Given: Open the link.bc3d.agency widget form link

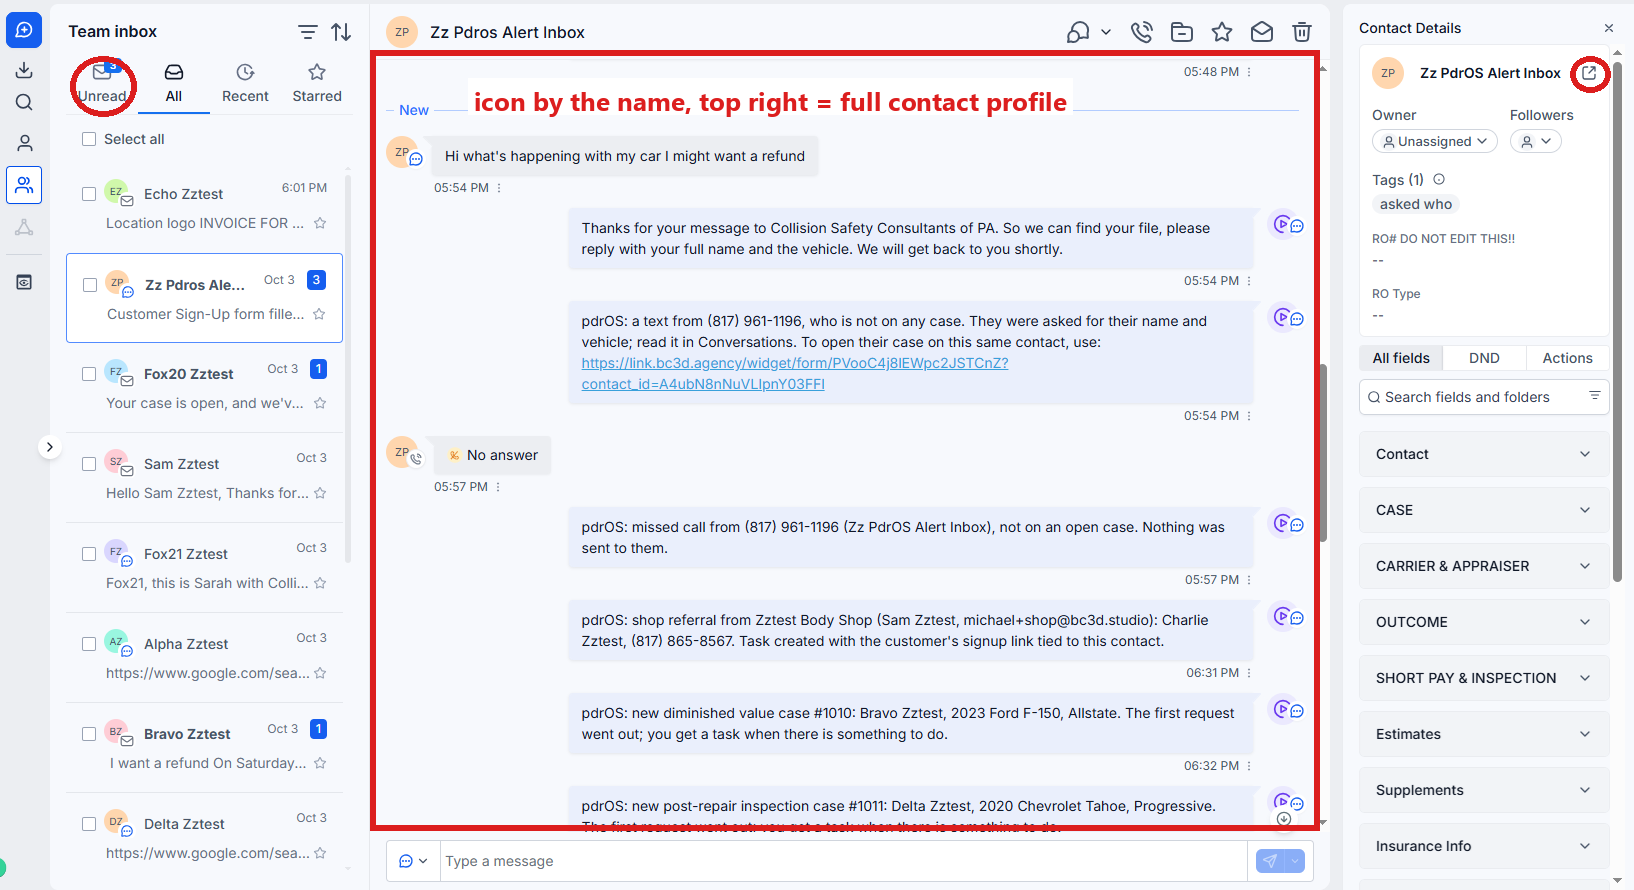Looking at the screenshot, I should click(795, 374).
